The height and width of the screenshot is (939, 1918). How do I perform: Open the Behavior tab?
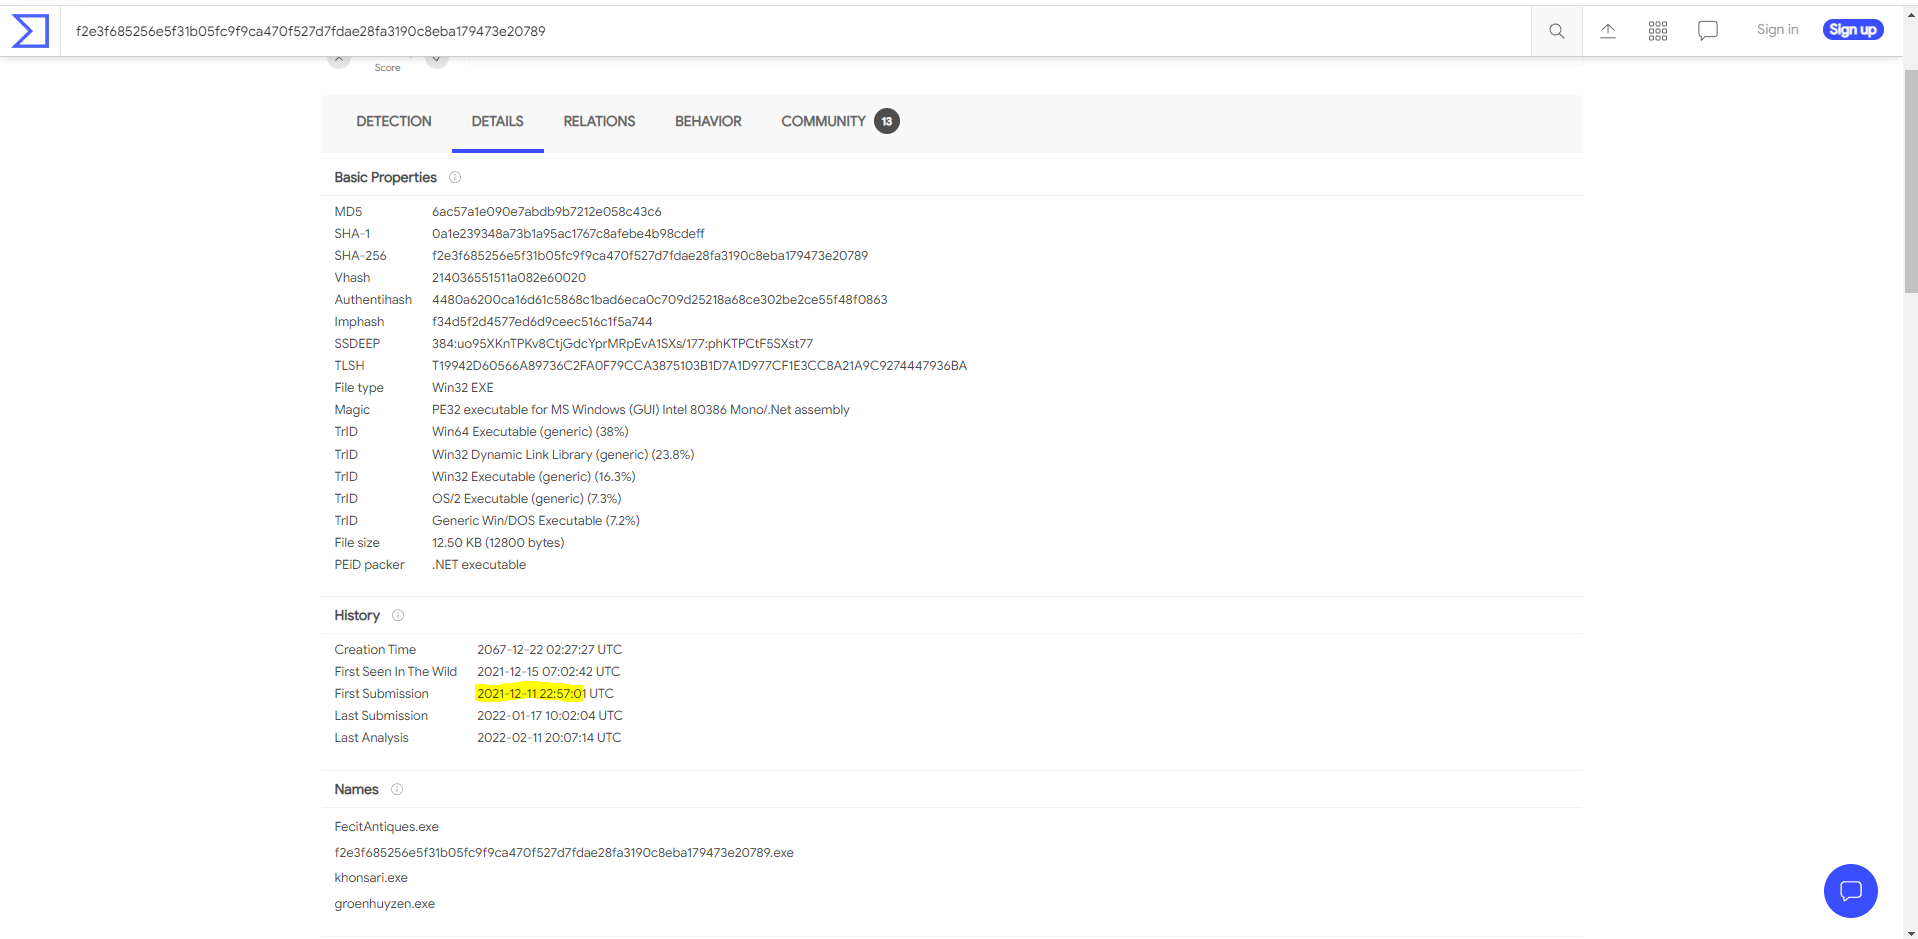pos(708,122)
